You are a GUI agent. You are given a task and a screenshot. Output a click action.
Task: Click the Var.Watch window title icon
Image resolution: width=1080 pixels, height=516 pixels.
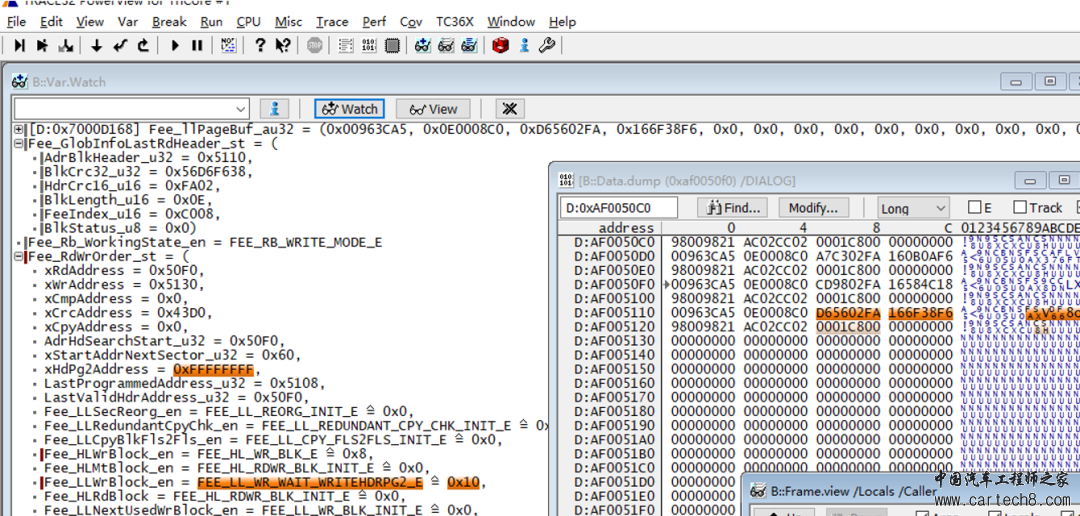point(20,82)
